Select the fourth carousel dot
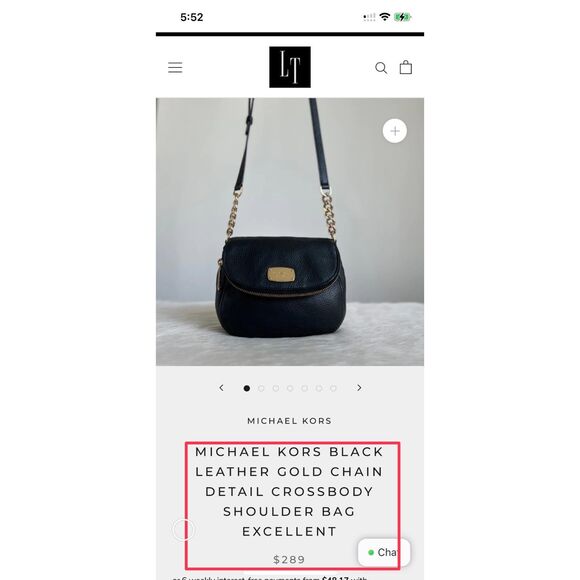This screenshot has width=580, height=580. point(290,388)
